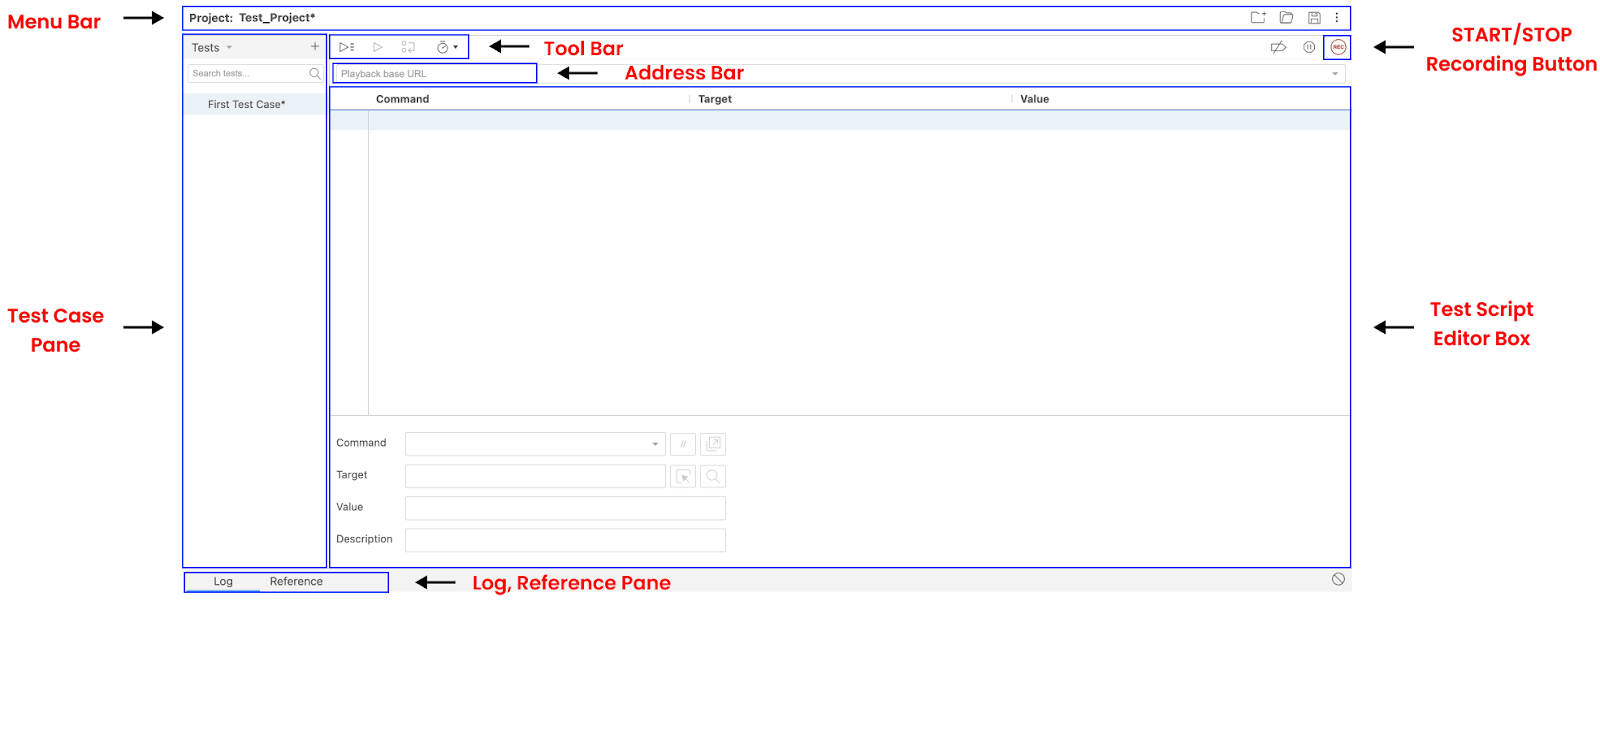The width and height of the screenshot is (1600, 731).
Task: Switch to the Log tab
Action: (223, 582)
